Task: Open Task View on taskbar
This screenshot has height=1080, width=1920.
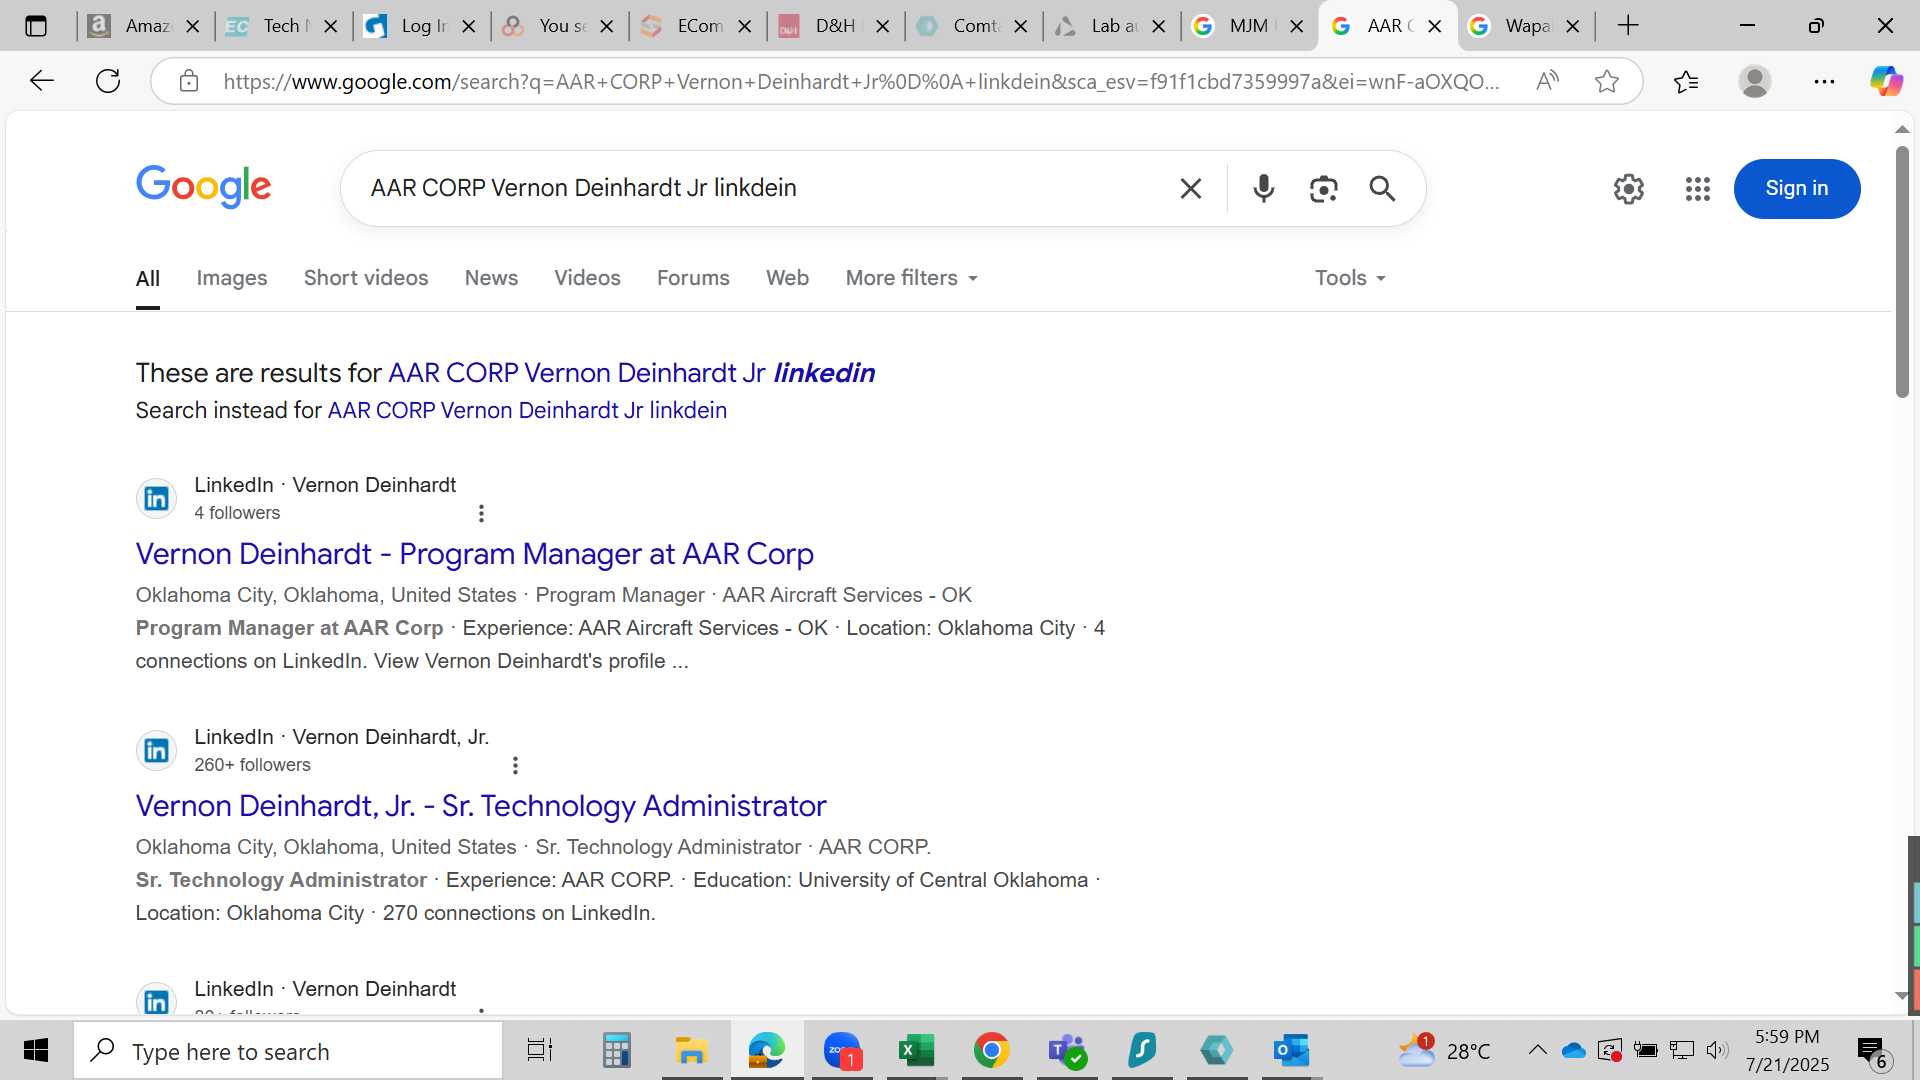Action: coord(540,1050)
